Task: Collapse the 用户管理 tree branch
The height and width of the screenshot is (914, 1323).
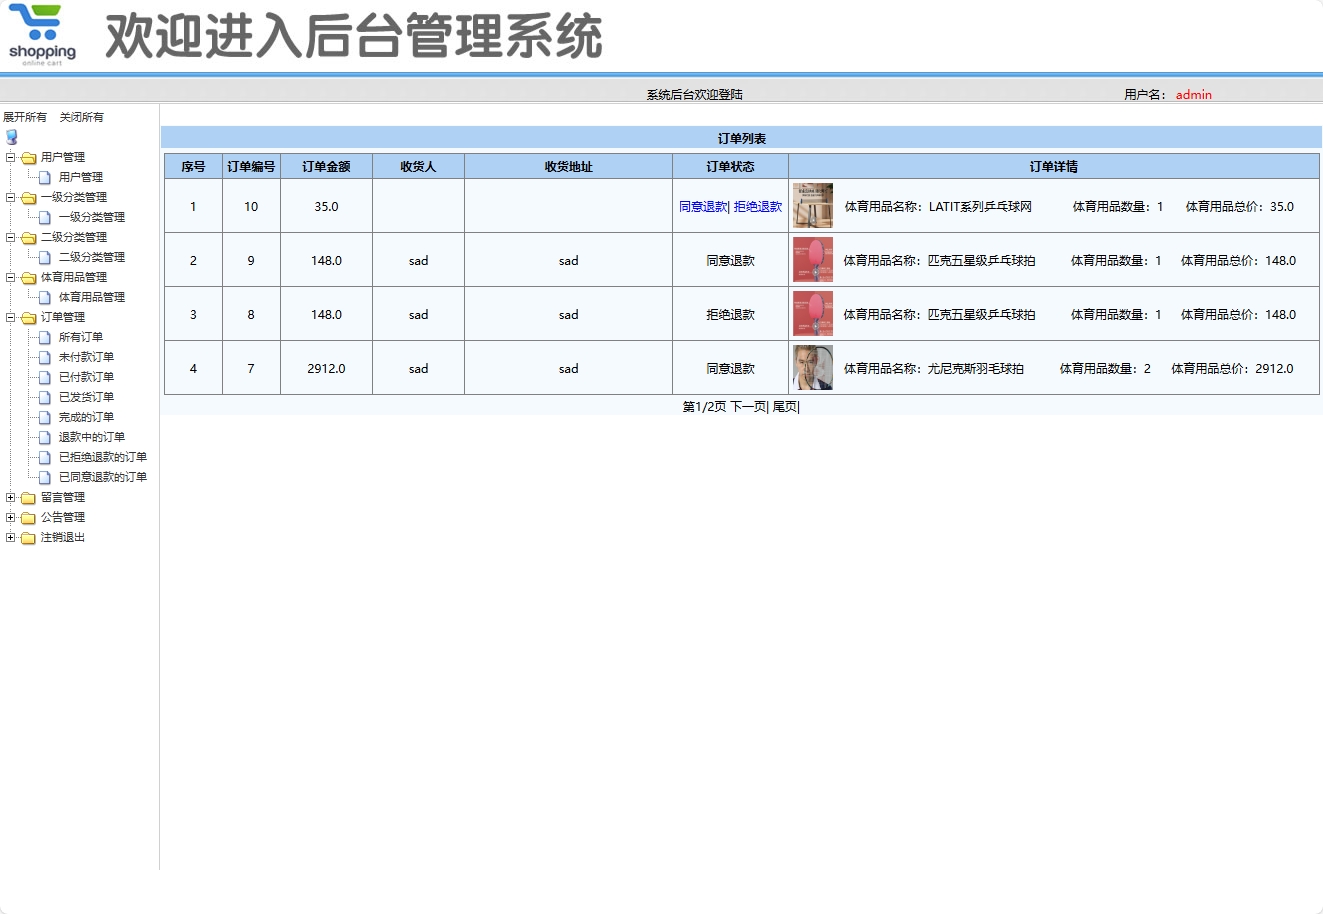Action: [x=9, y=157]
